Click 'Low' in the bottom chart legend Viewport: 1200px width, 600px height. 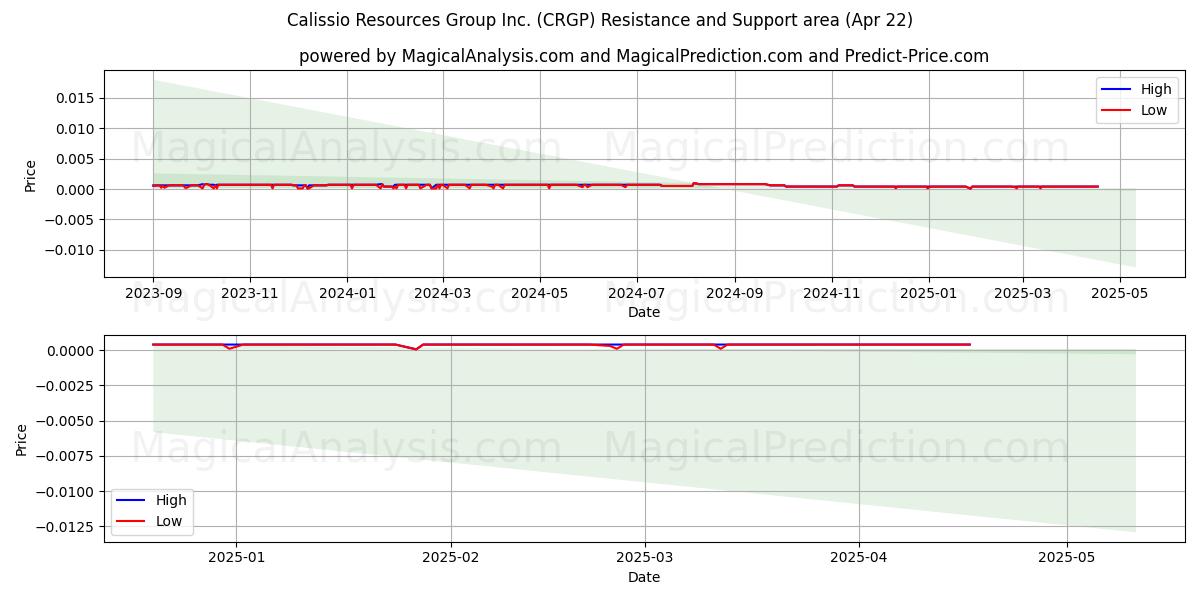pos(169,521)
